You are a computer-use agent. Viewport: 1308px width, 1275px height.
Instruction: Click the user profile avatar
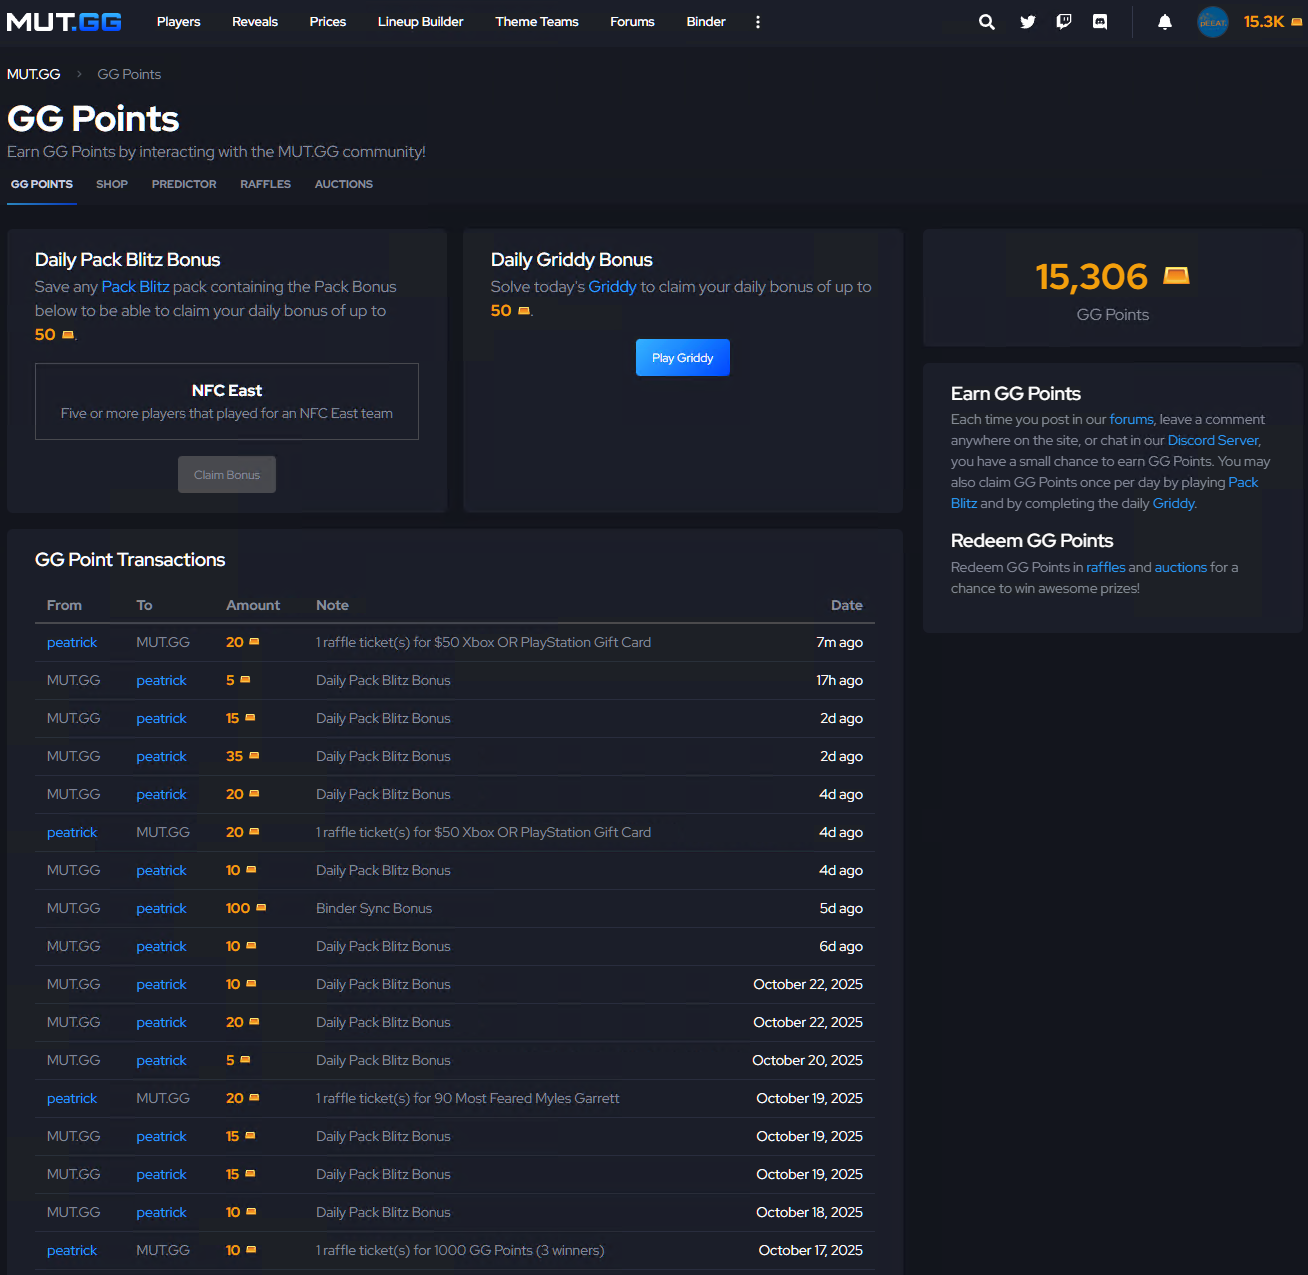pos(1212,22)
